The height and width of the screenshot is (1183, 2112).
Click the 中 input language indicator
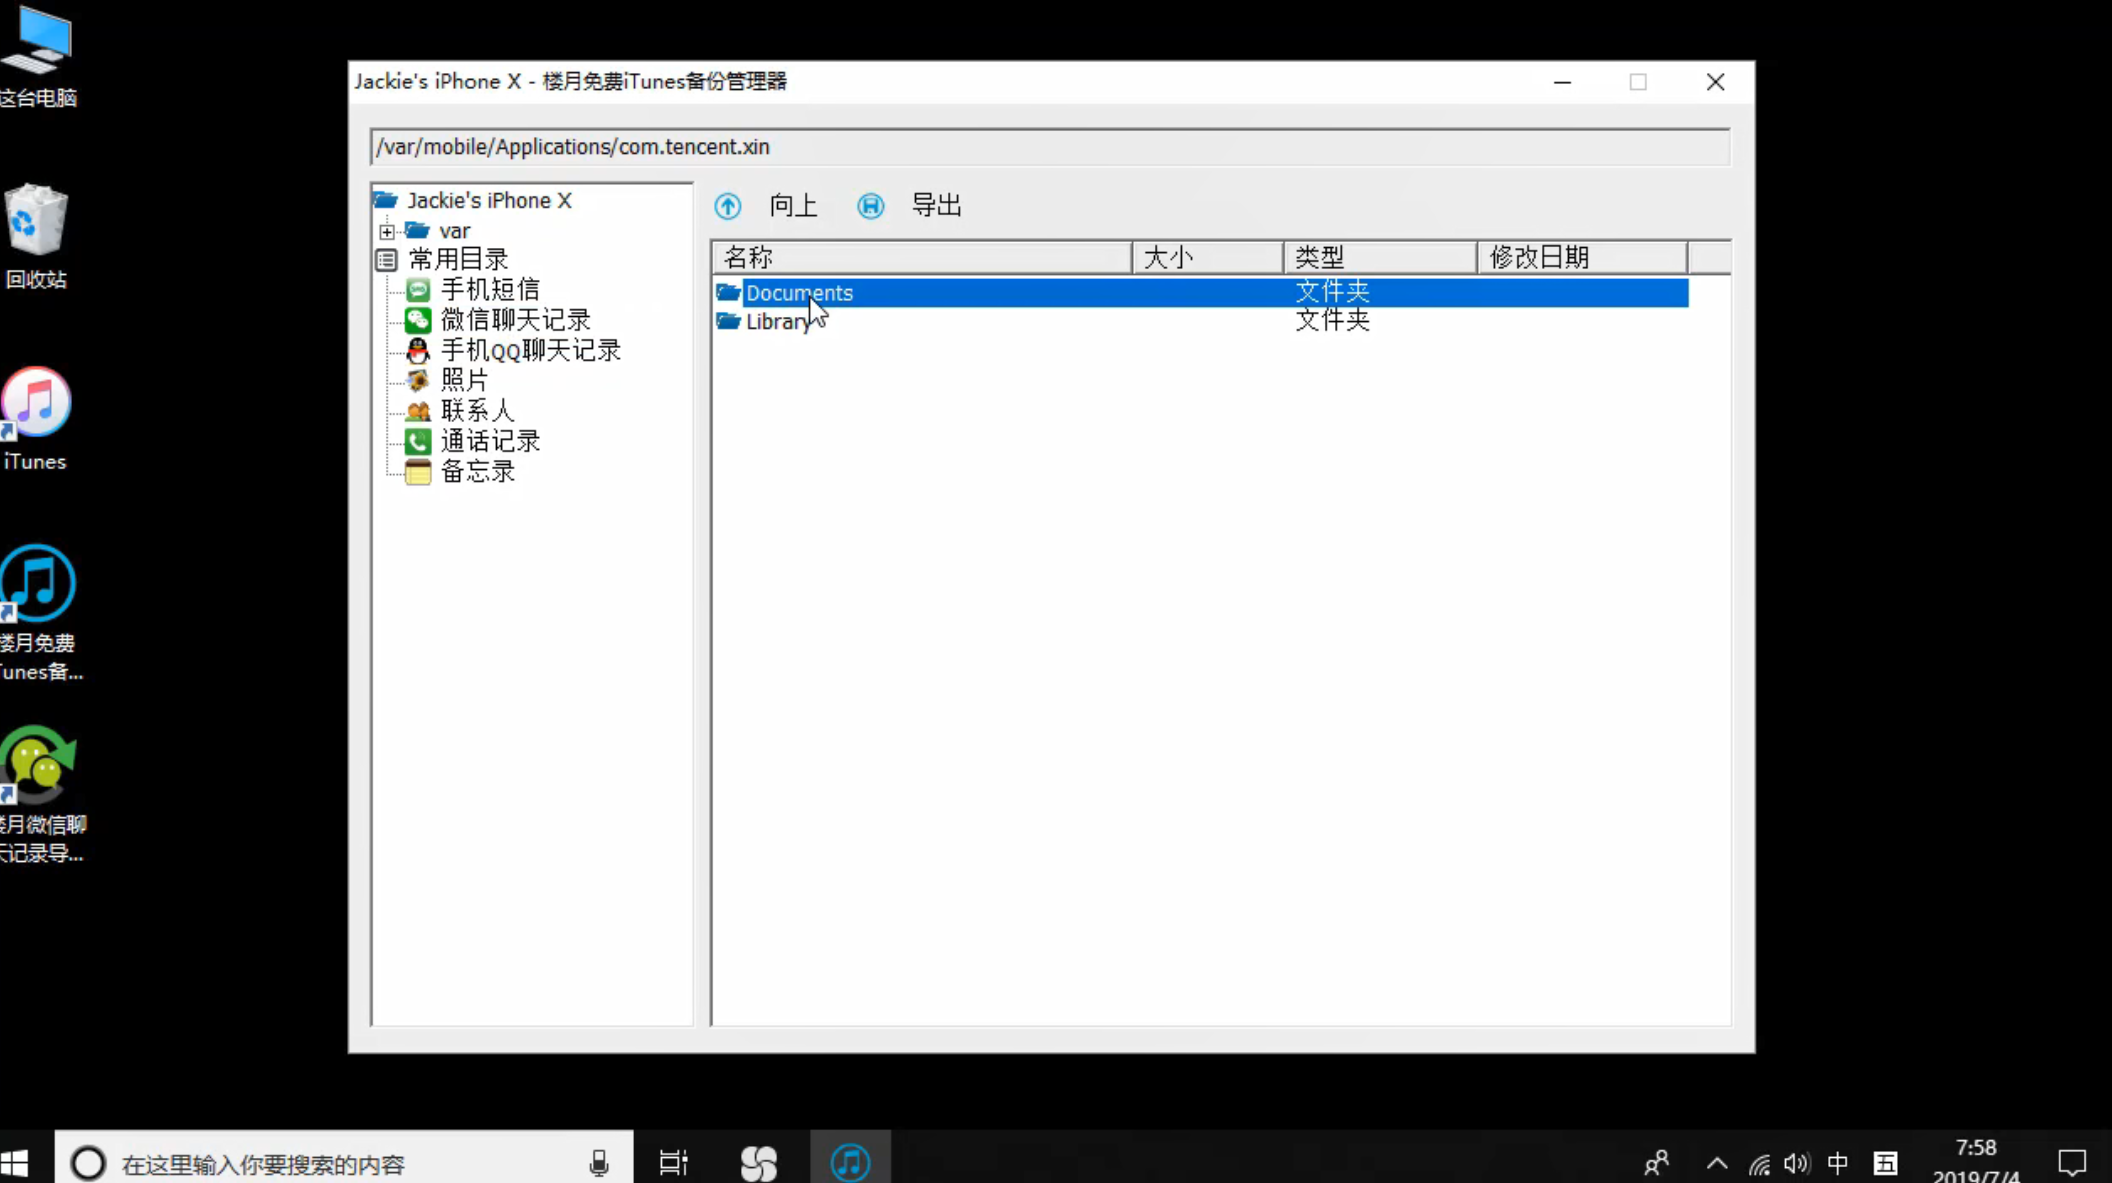pos(1838,1163)
